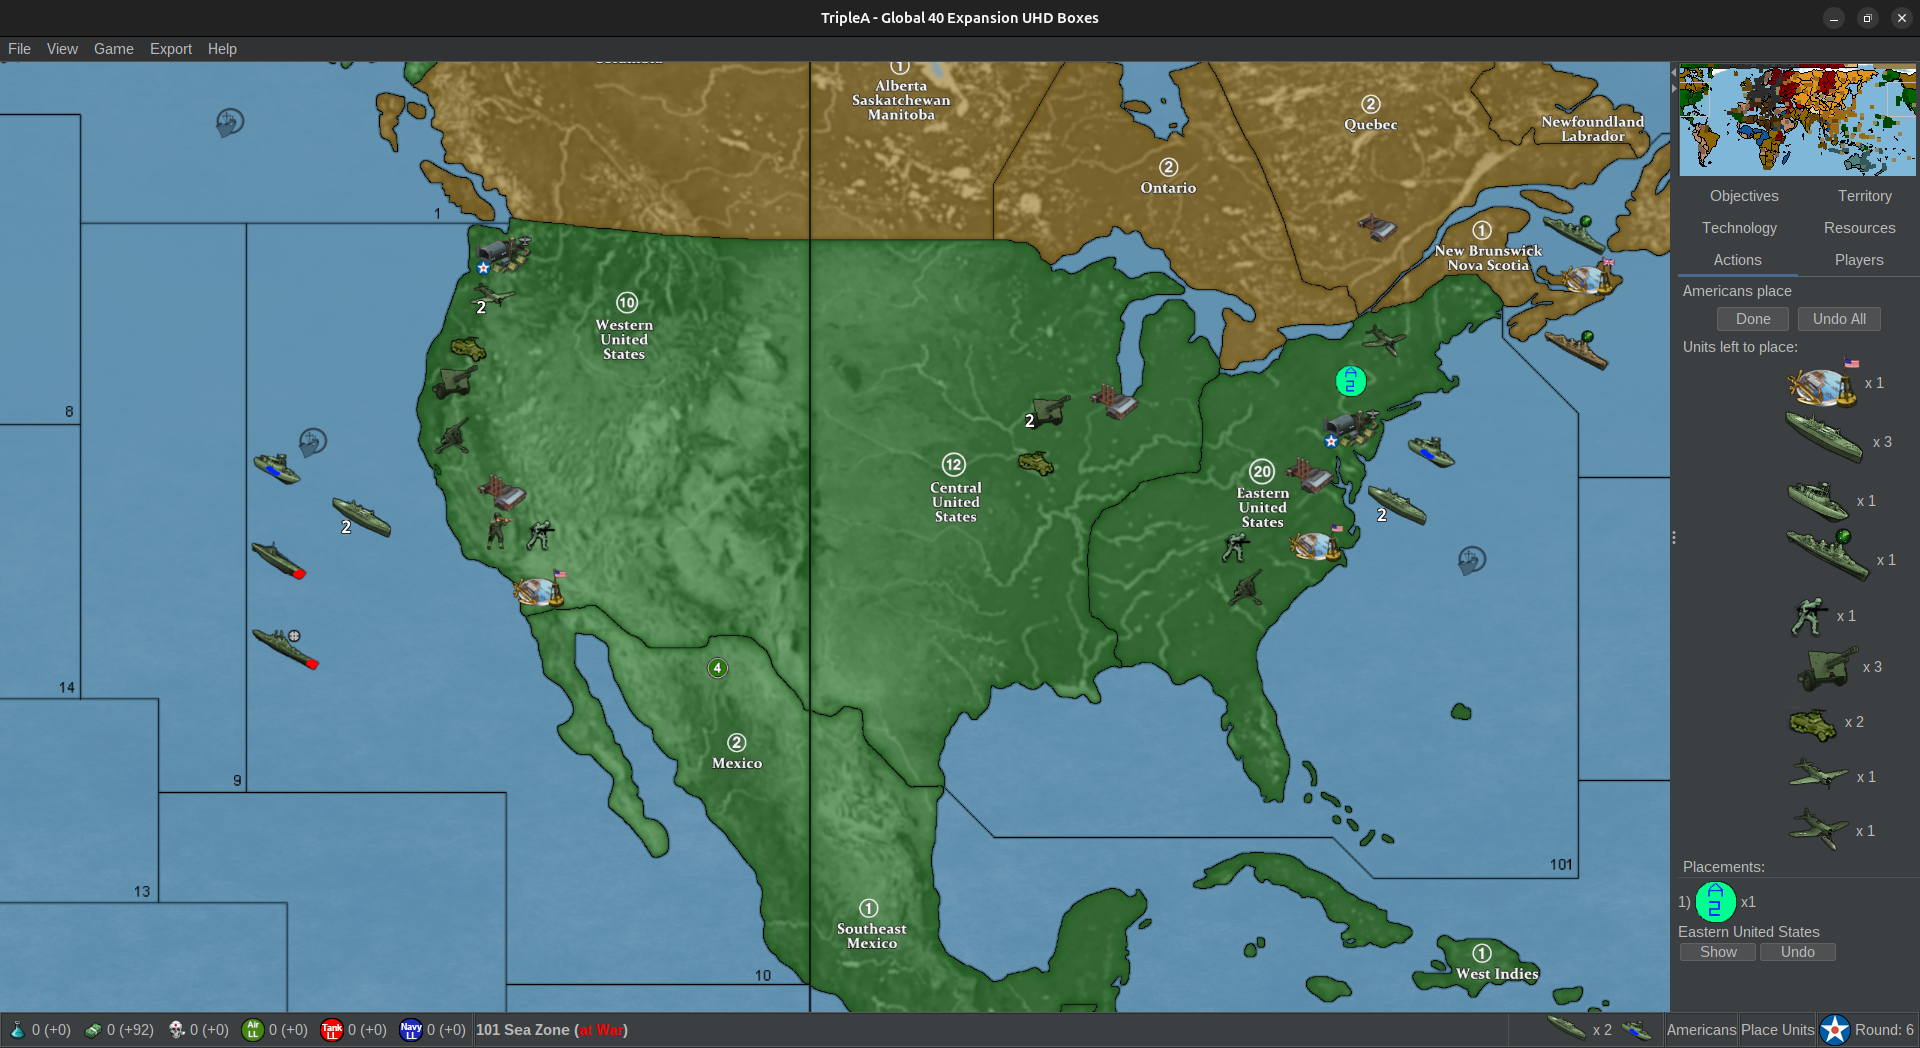The height and width of the screenshot is (1048, 1920).
Task: Click the blue-marked destroyer off the Pacific coast
Action: click(277, 468)
